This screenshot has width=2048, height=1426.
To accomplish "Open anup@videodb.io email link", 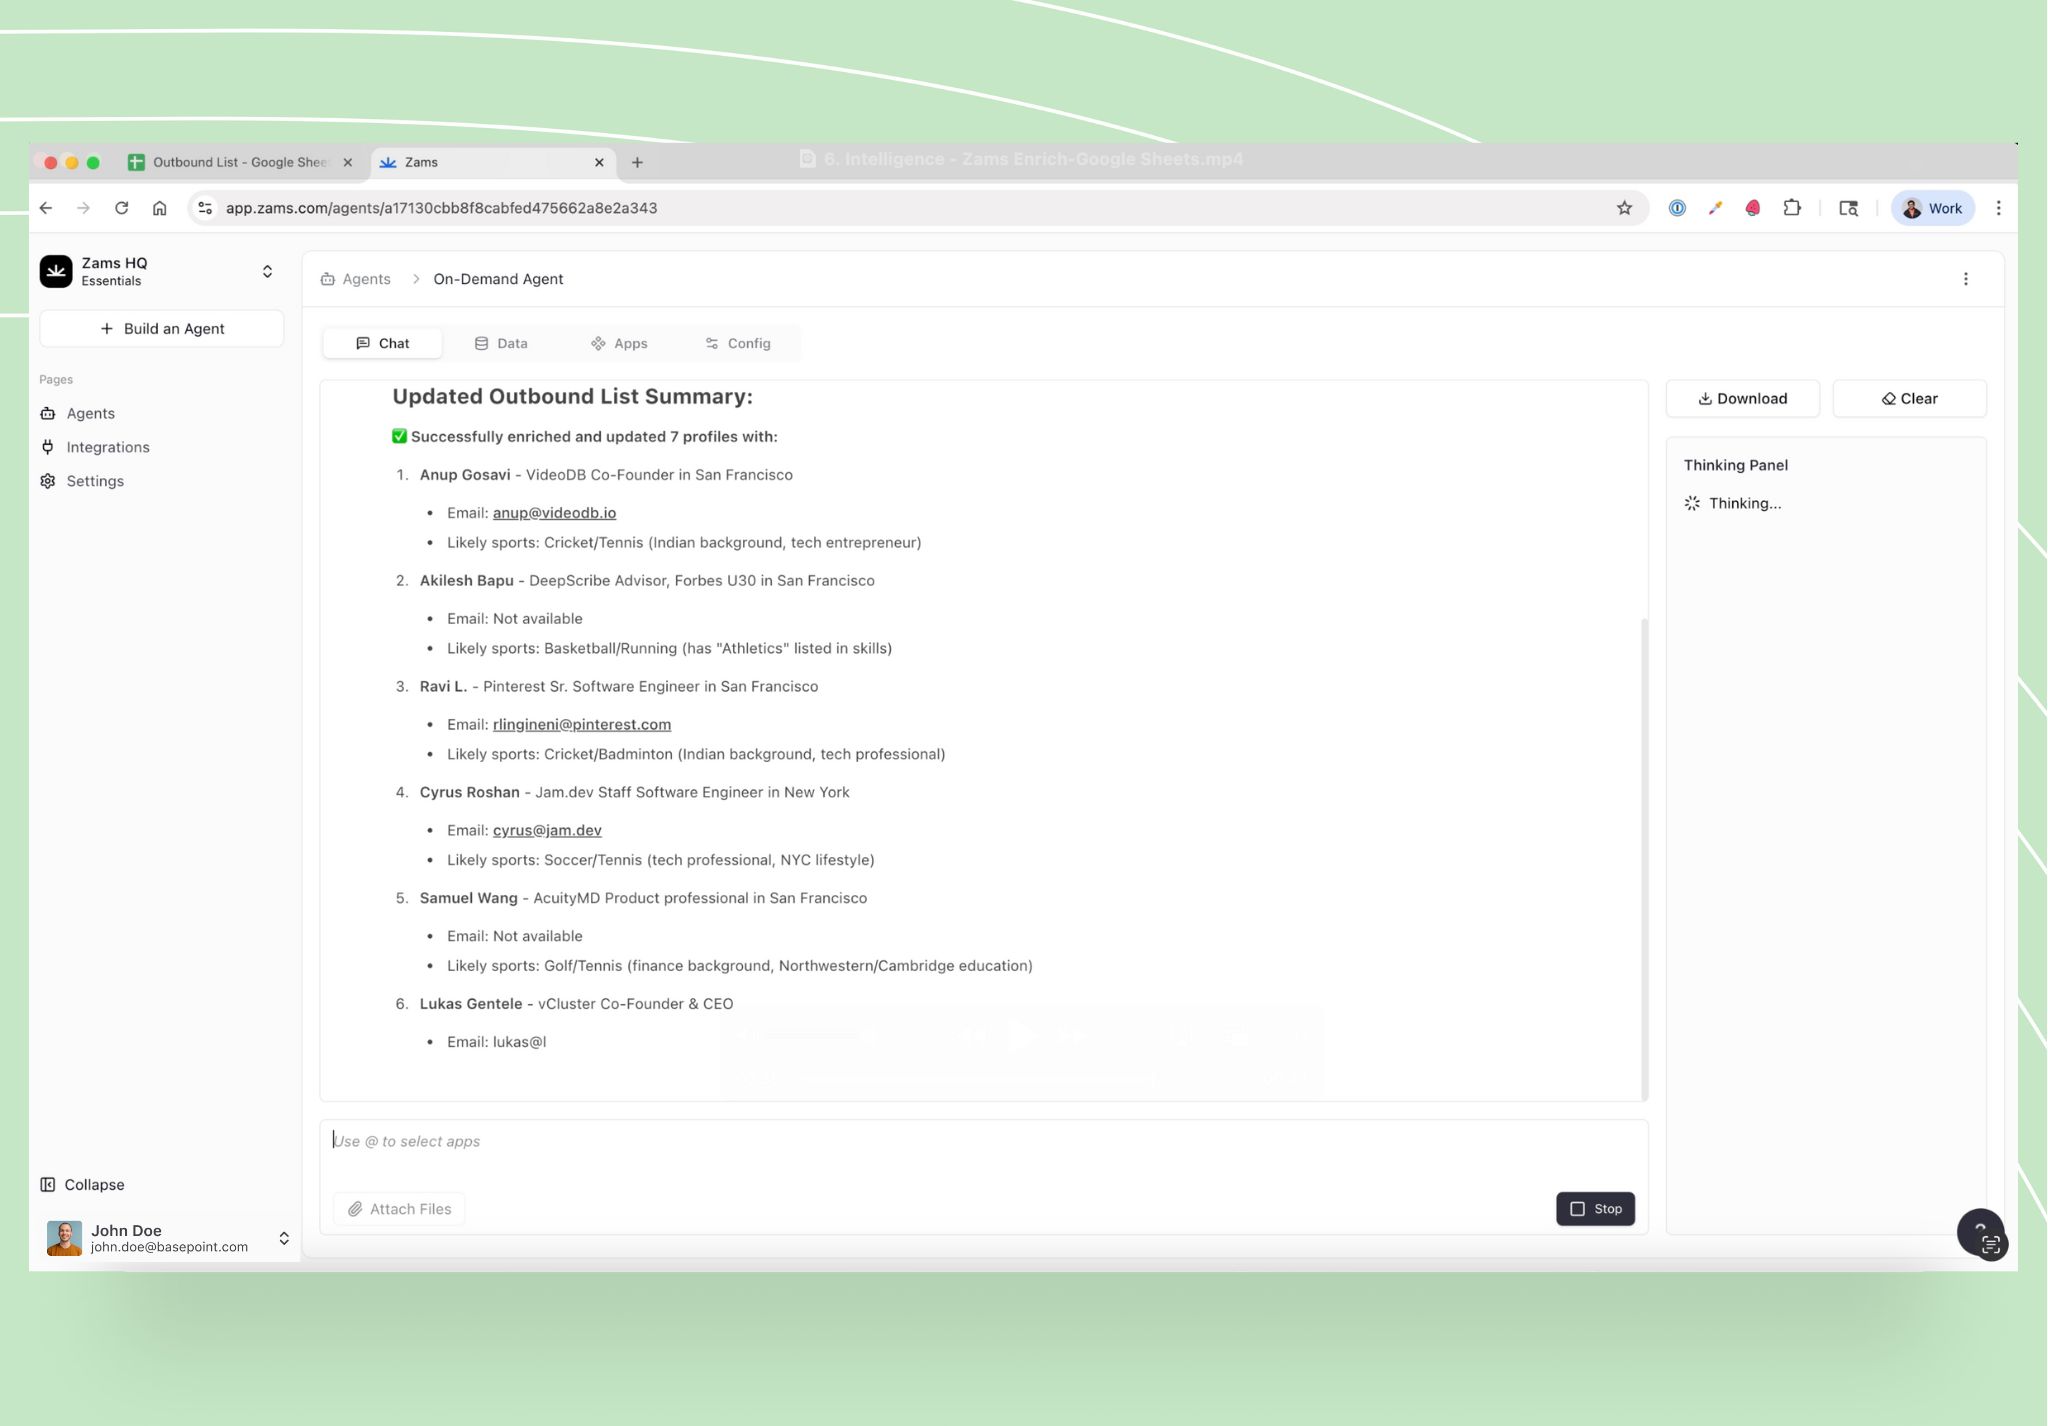I will coord(554,513).
